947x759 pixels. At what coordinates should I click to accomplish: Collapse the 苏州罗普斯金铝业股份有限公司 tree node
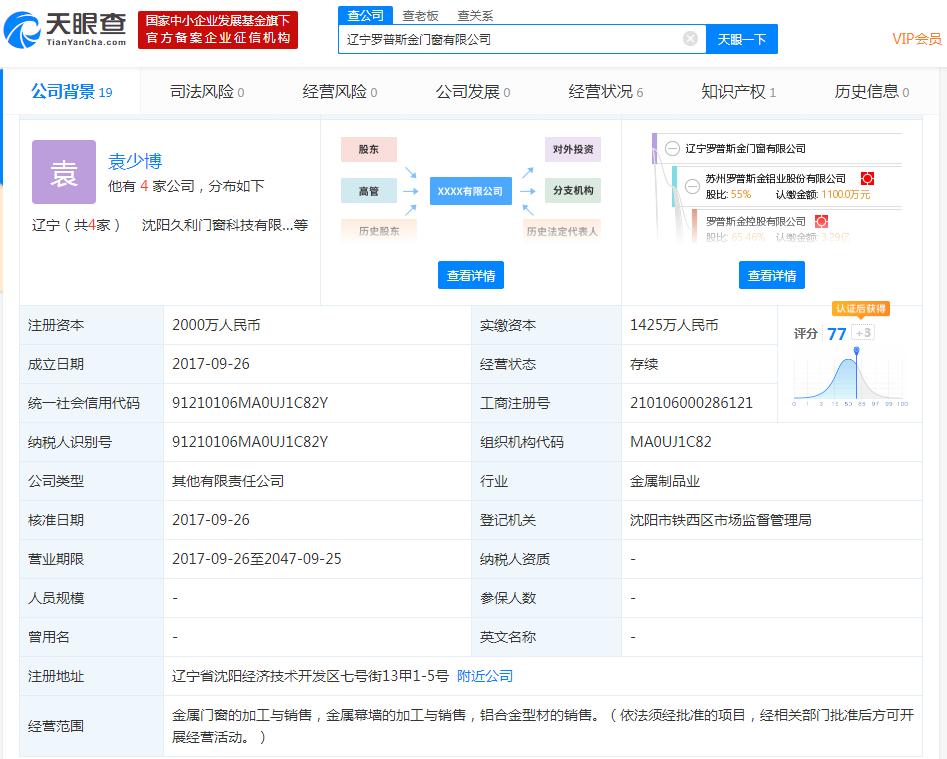[692, 186]
